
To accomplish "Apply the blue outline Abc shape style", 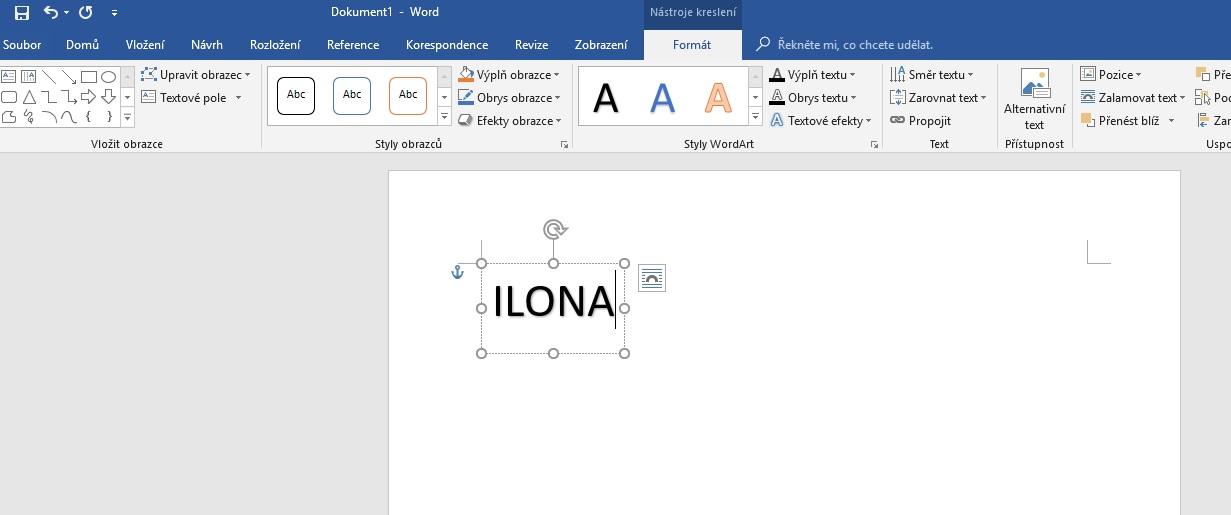I will click(x=352, y=96).
